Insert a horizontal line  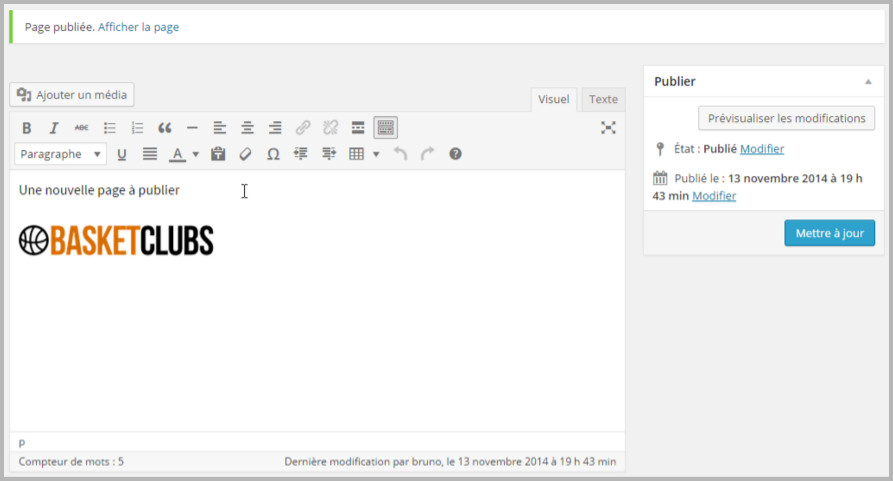(192, 128)
